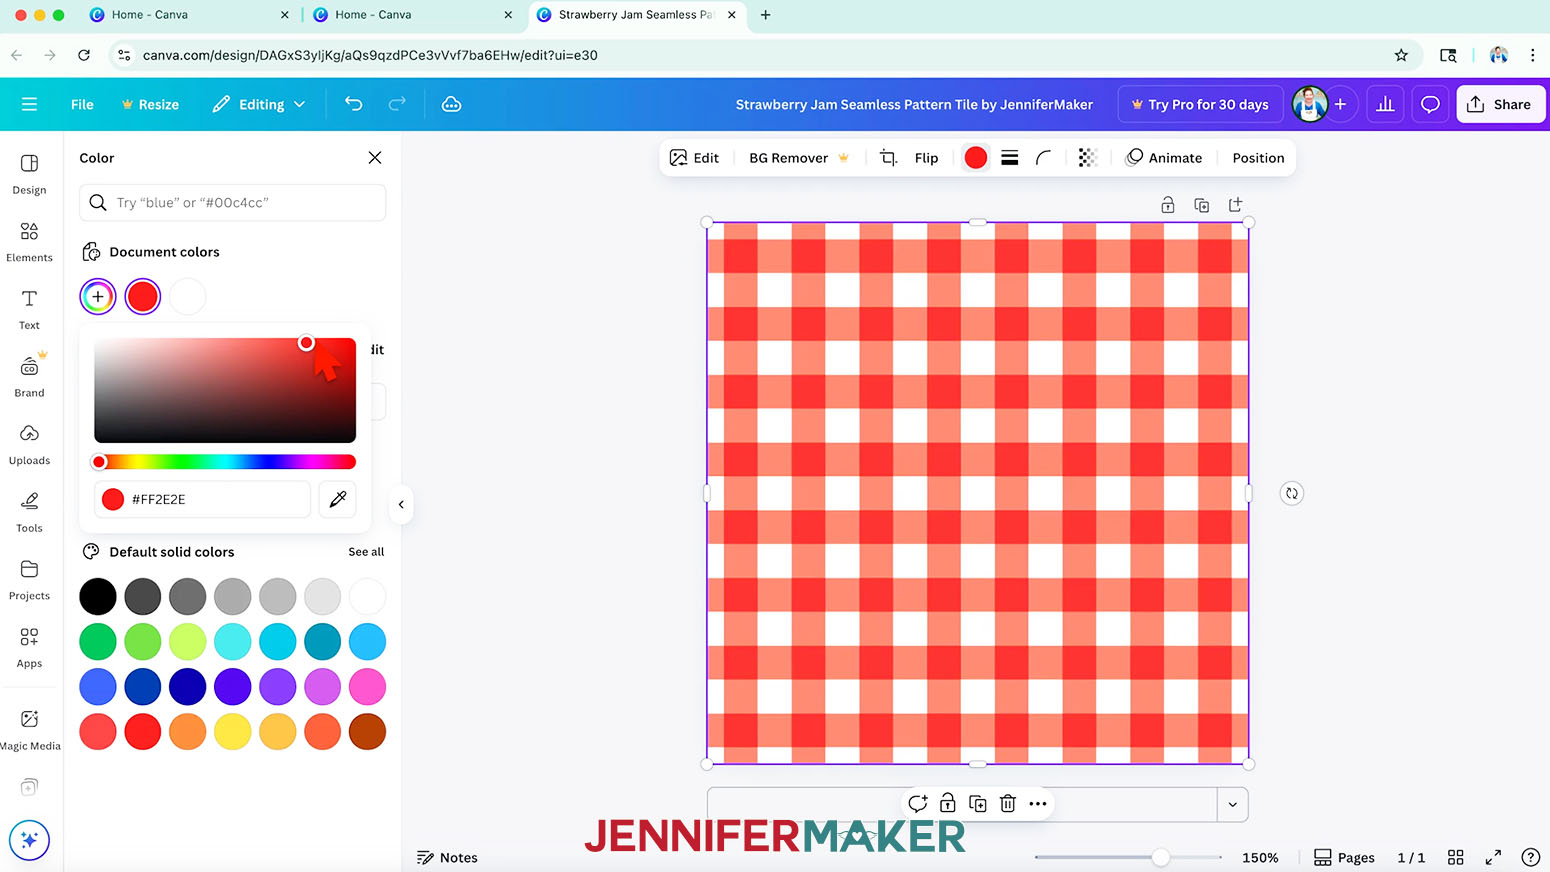Open the Brand sidebar panel
The width and height of the screenshot is (1550, 872).
tap(29, 377)
